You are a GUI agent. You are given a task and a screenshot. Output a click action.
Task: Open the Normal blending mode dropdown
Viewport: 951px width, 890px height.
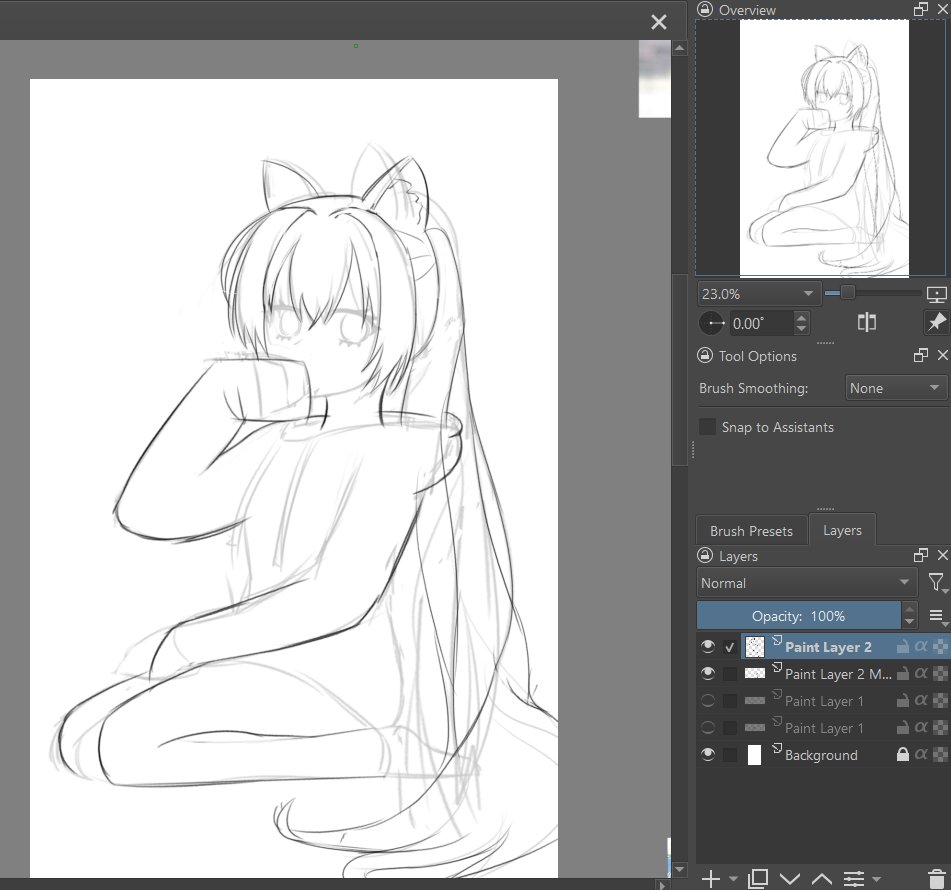pos(806,583)
